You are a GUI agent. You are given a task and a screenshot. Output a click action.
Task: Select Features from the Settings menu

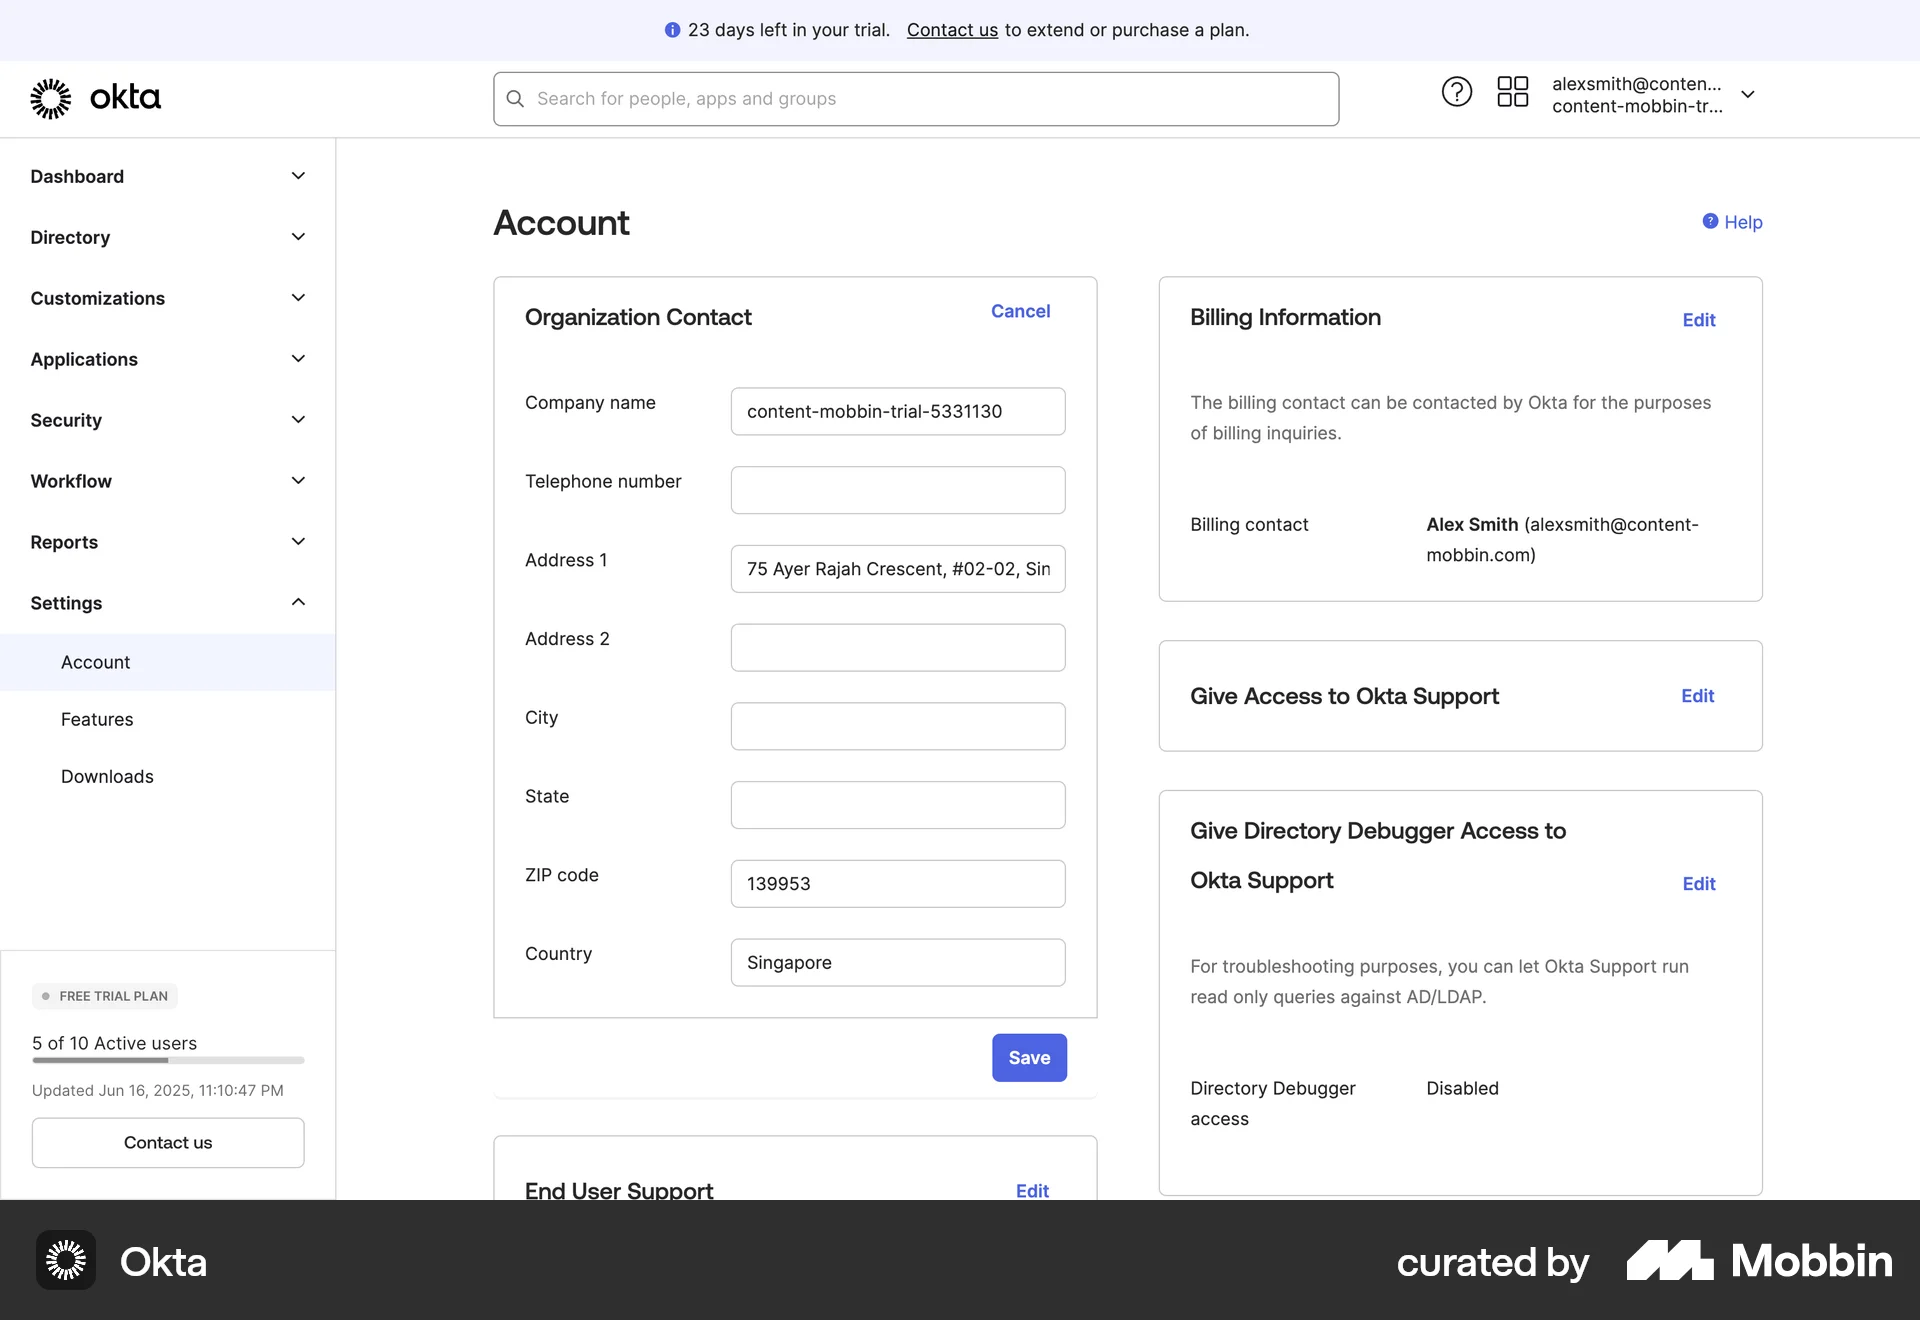click(97, 719)
